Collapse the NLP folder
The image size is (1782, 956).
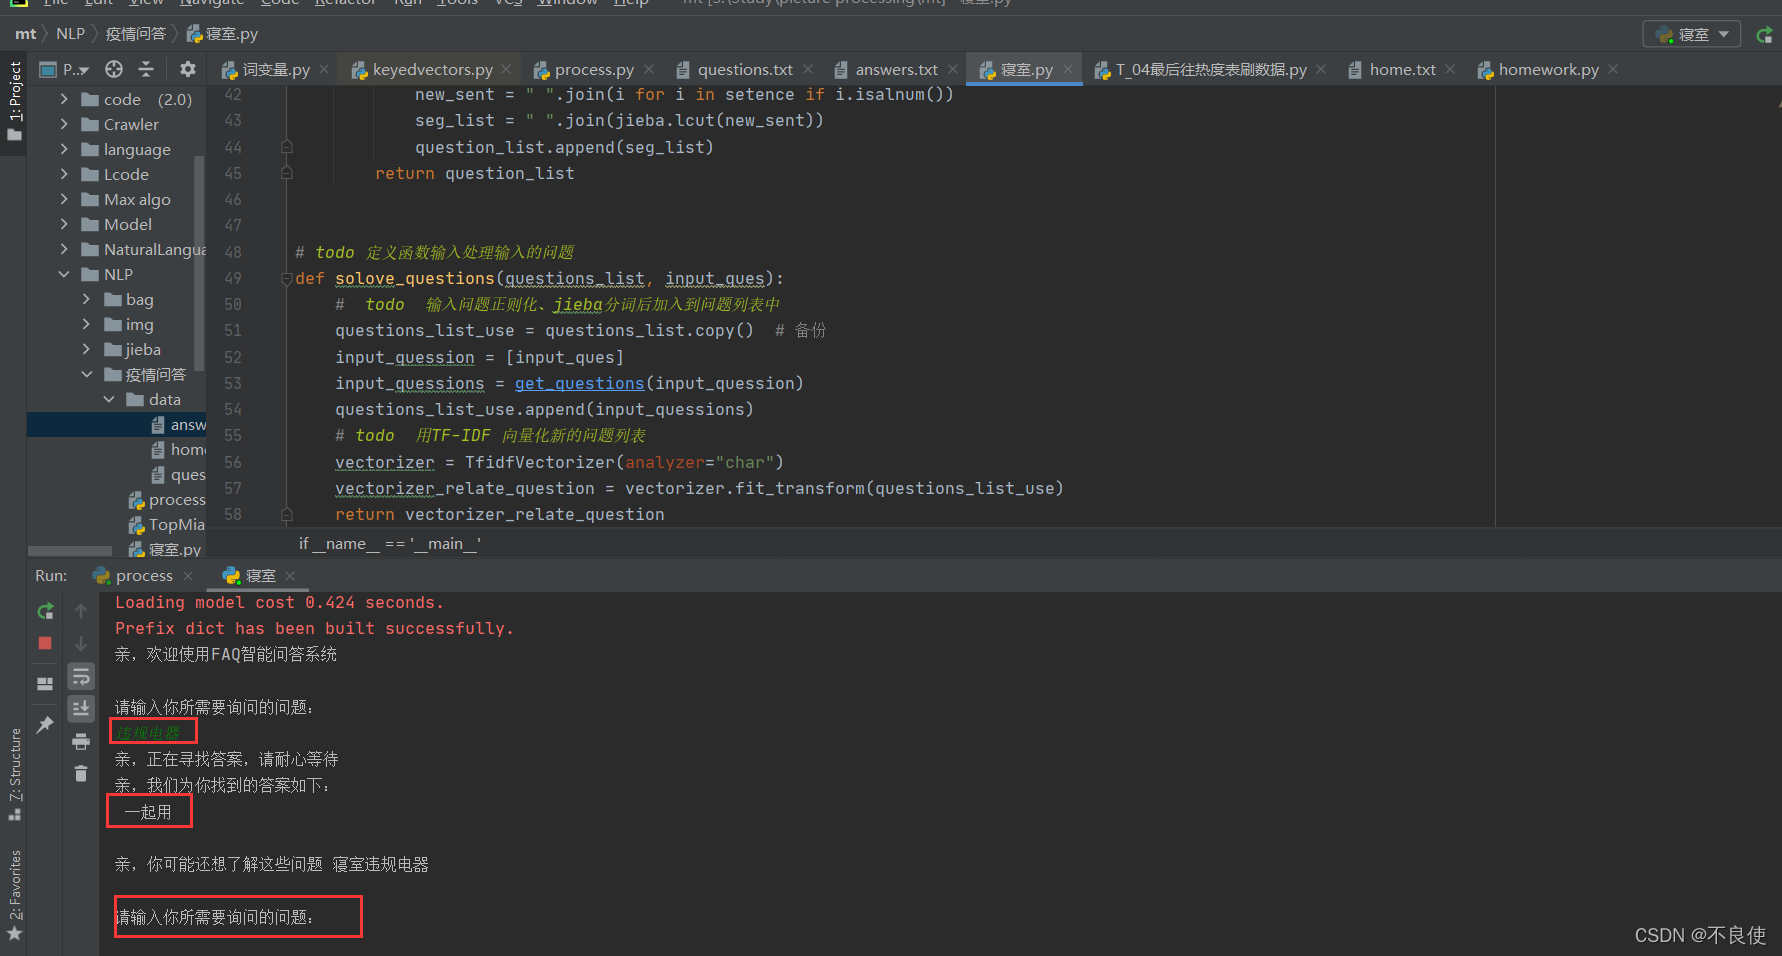pos(64,274)
